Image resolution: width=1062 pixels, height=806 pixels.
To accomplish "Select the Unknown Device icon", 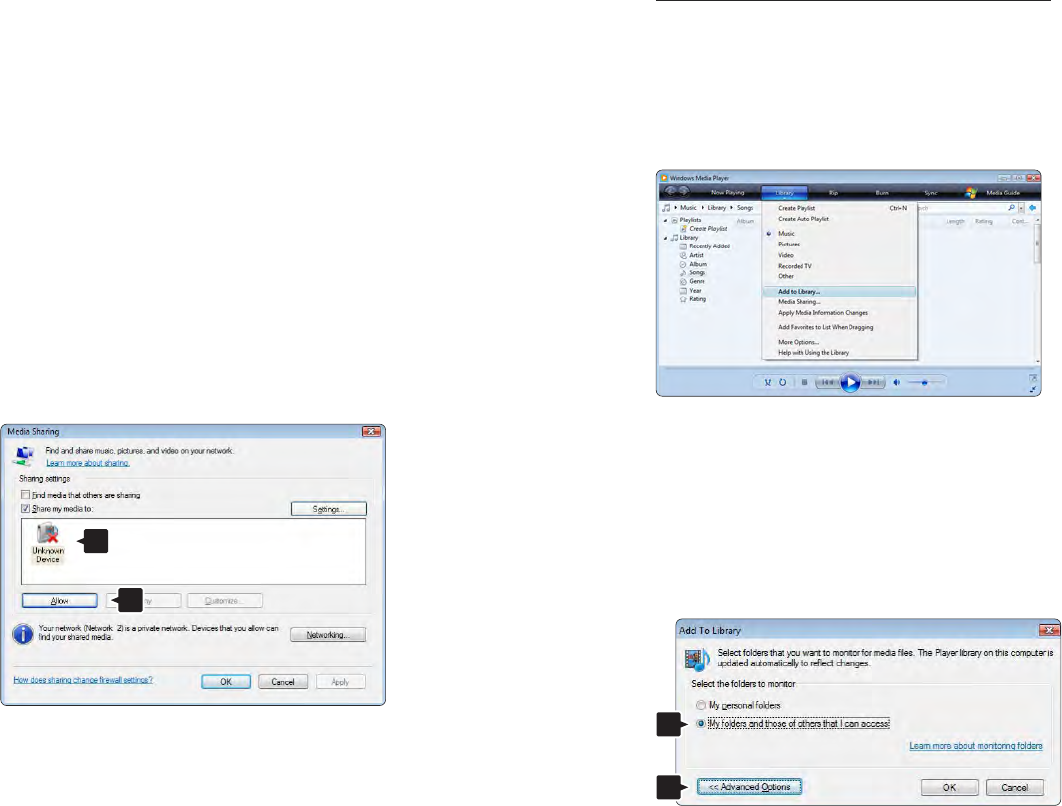I will point(48,543).
